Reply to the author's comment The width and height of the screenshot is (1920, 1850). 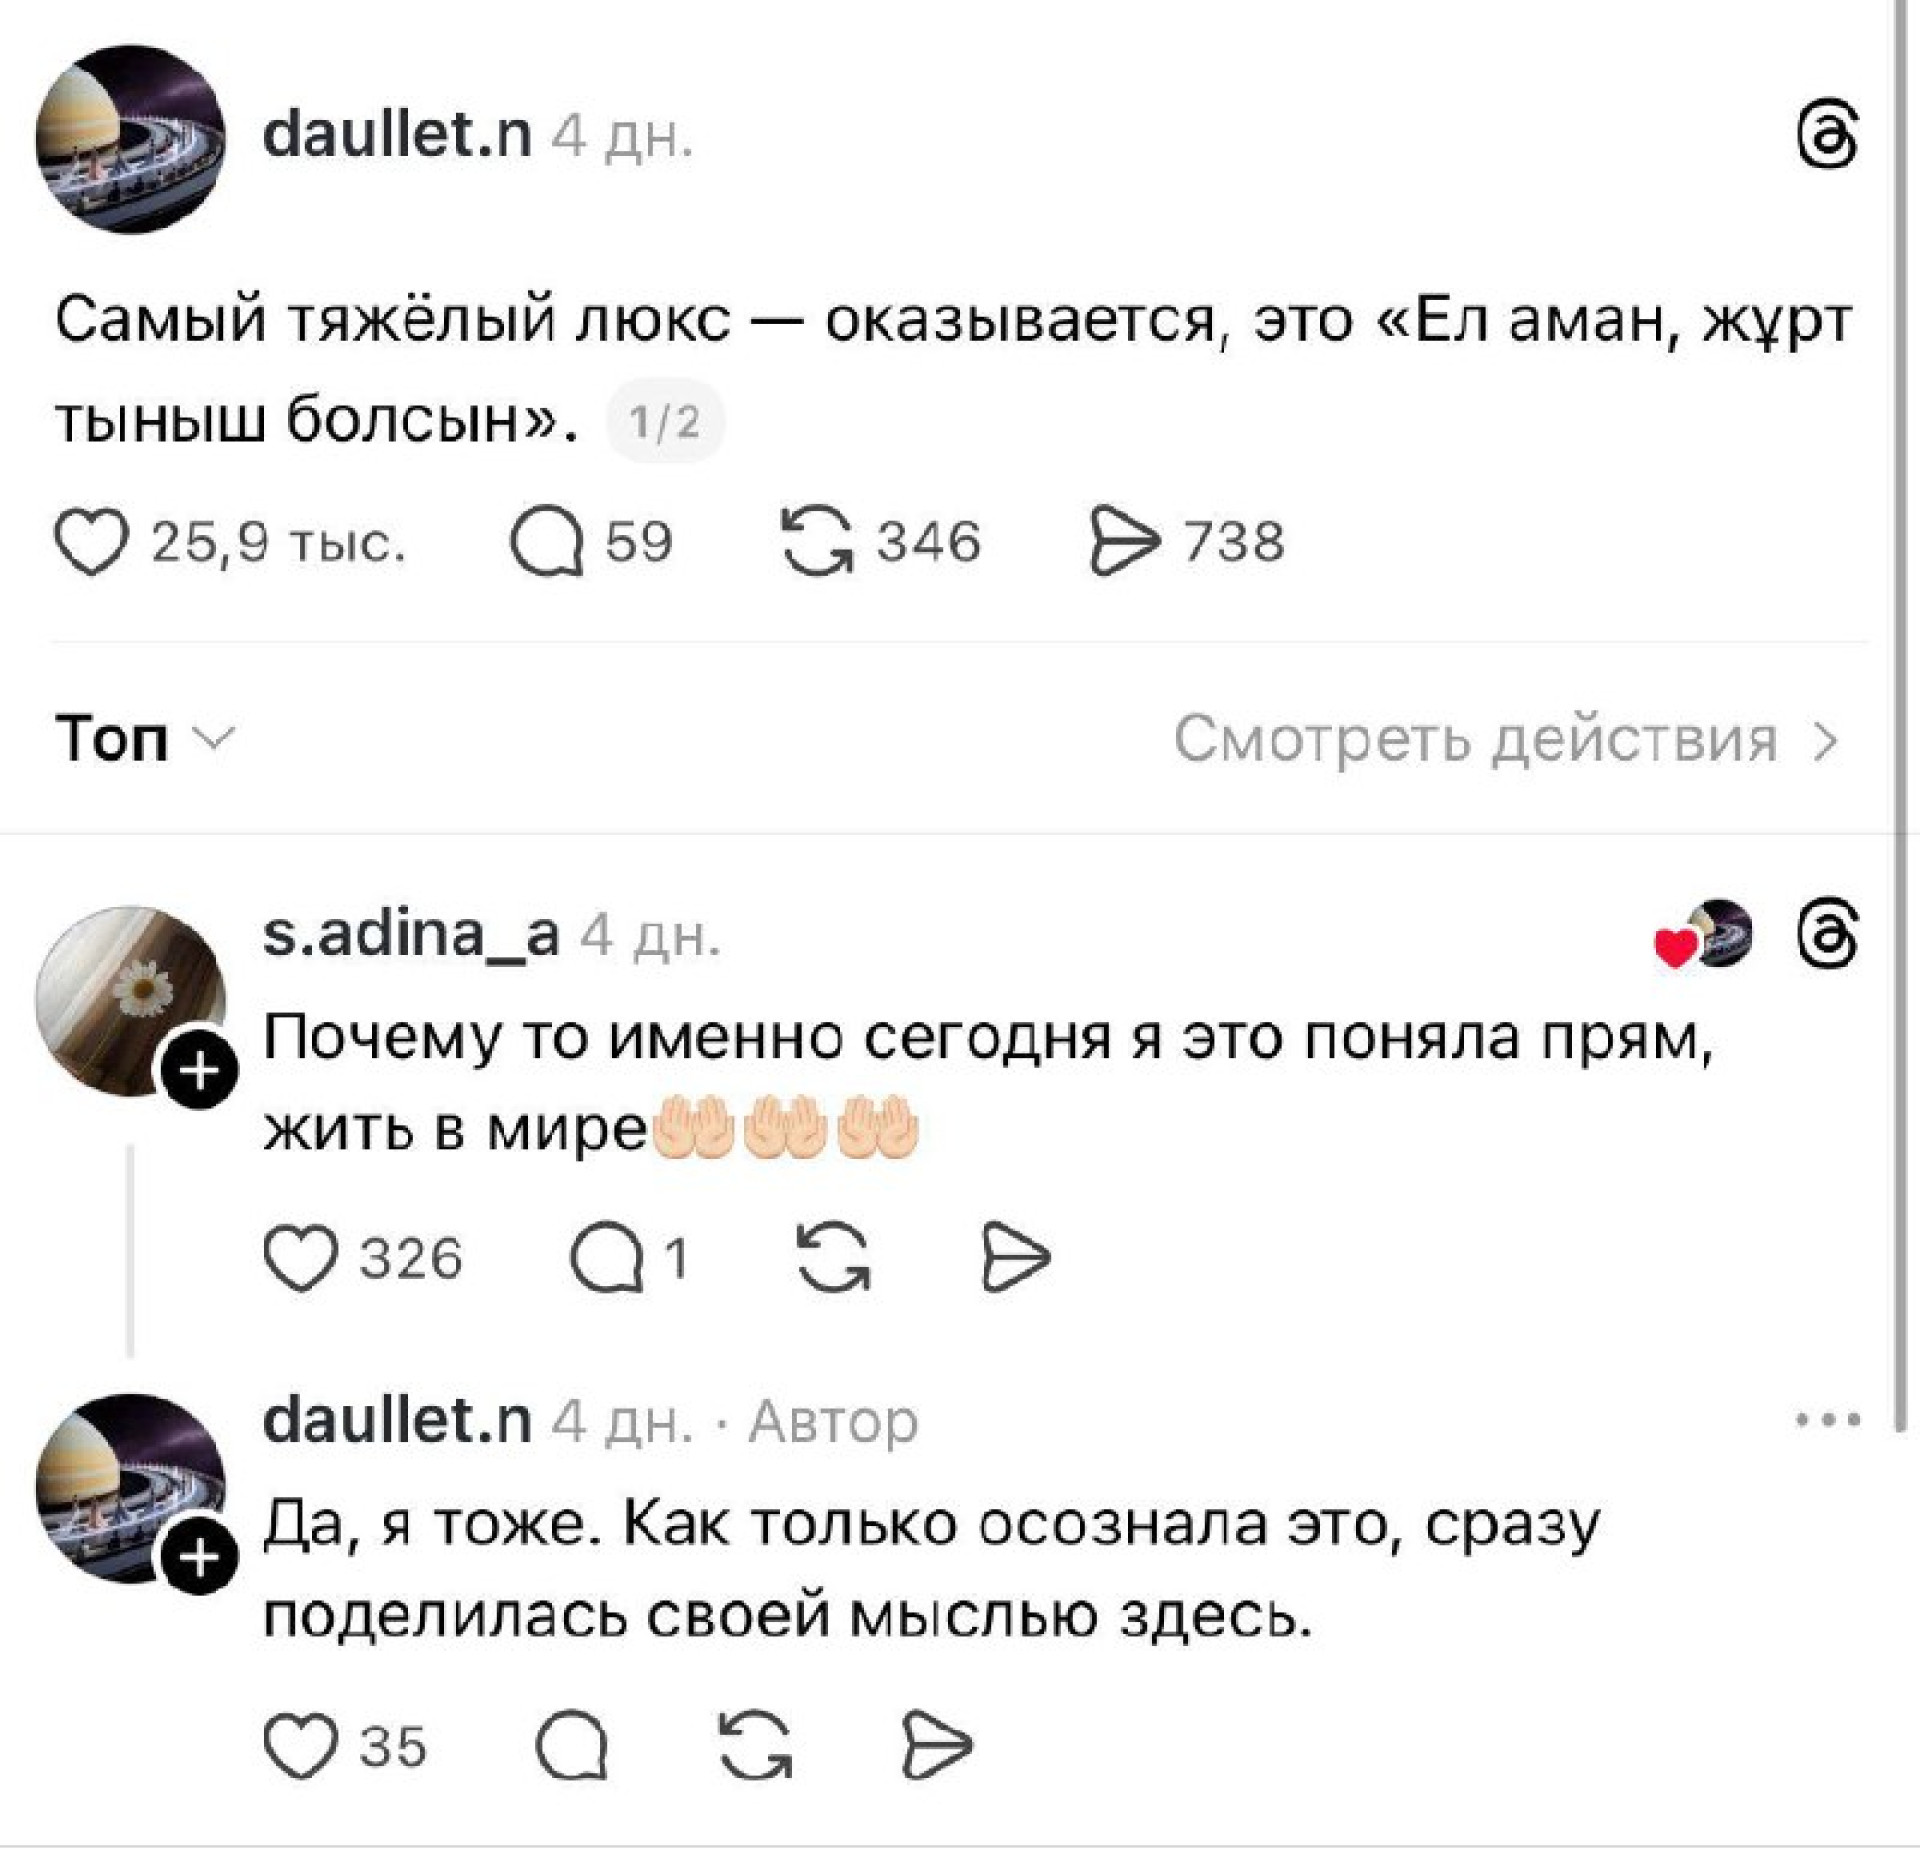[571, 1748]
